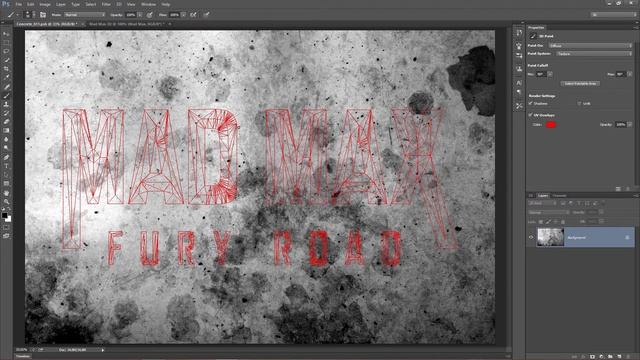The height and width of the screenshot is (360, 640).
Task: Click the Create new adjustment layer icon
Action: tap(601, 356)
